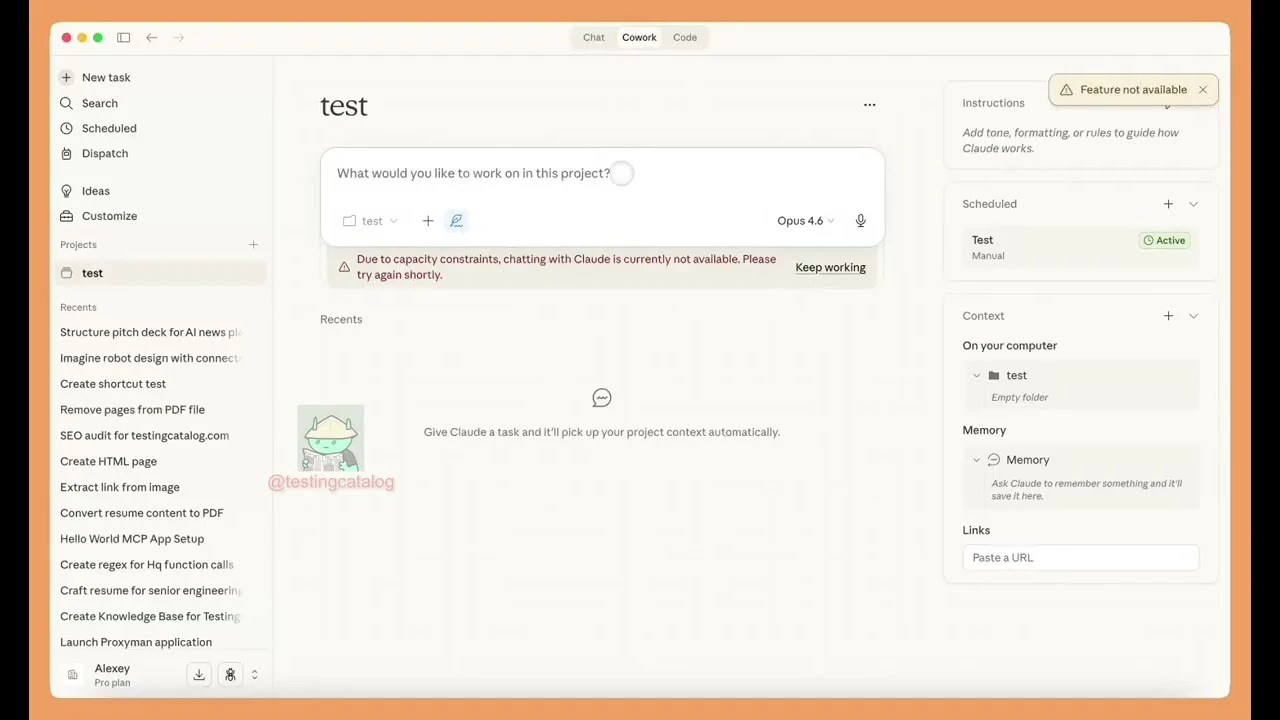Click the Instructions panel text

[1070, 140]
